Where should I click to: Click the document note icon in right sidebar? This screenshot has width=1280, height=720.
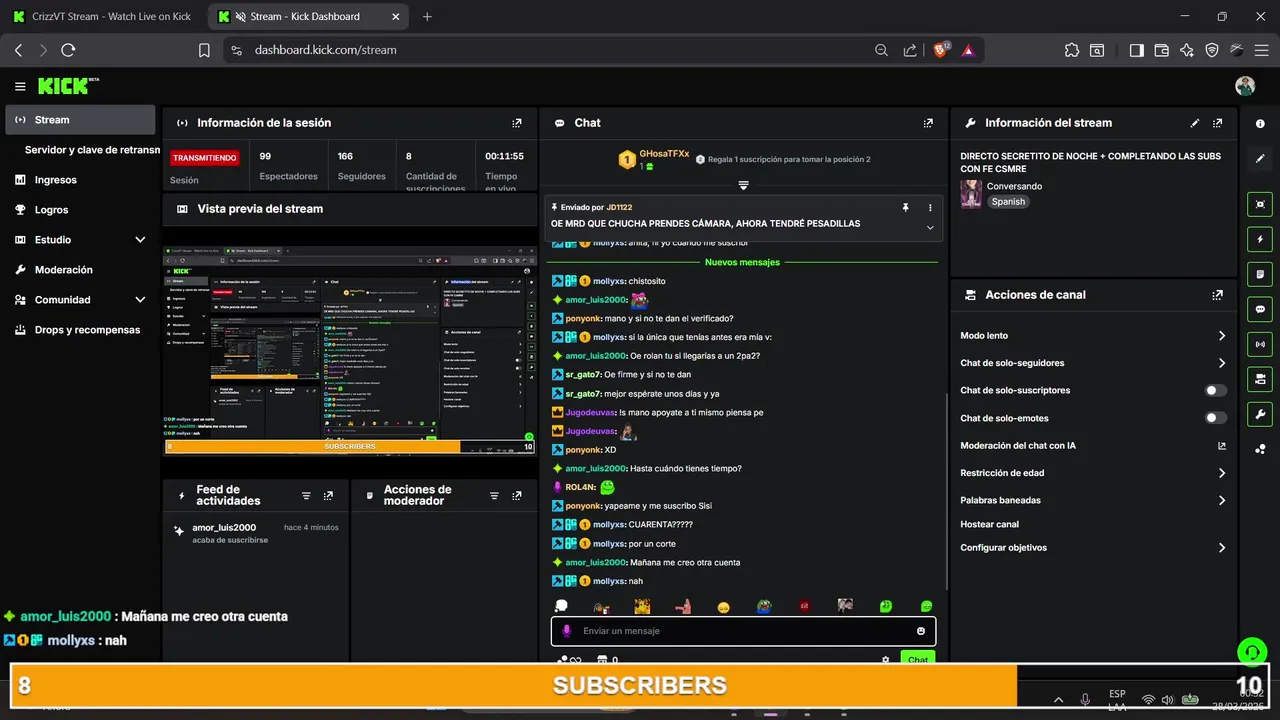[1260, 274]
